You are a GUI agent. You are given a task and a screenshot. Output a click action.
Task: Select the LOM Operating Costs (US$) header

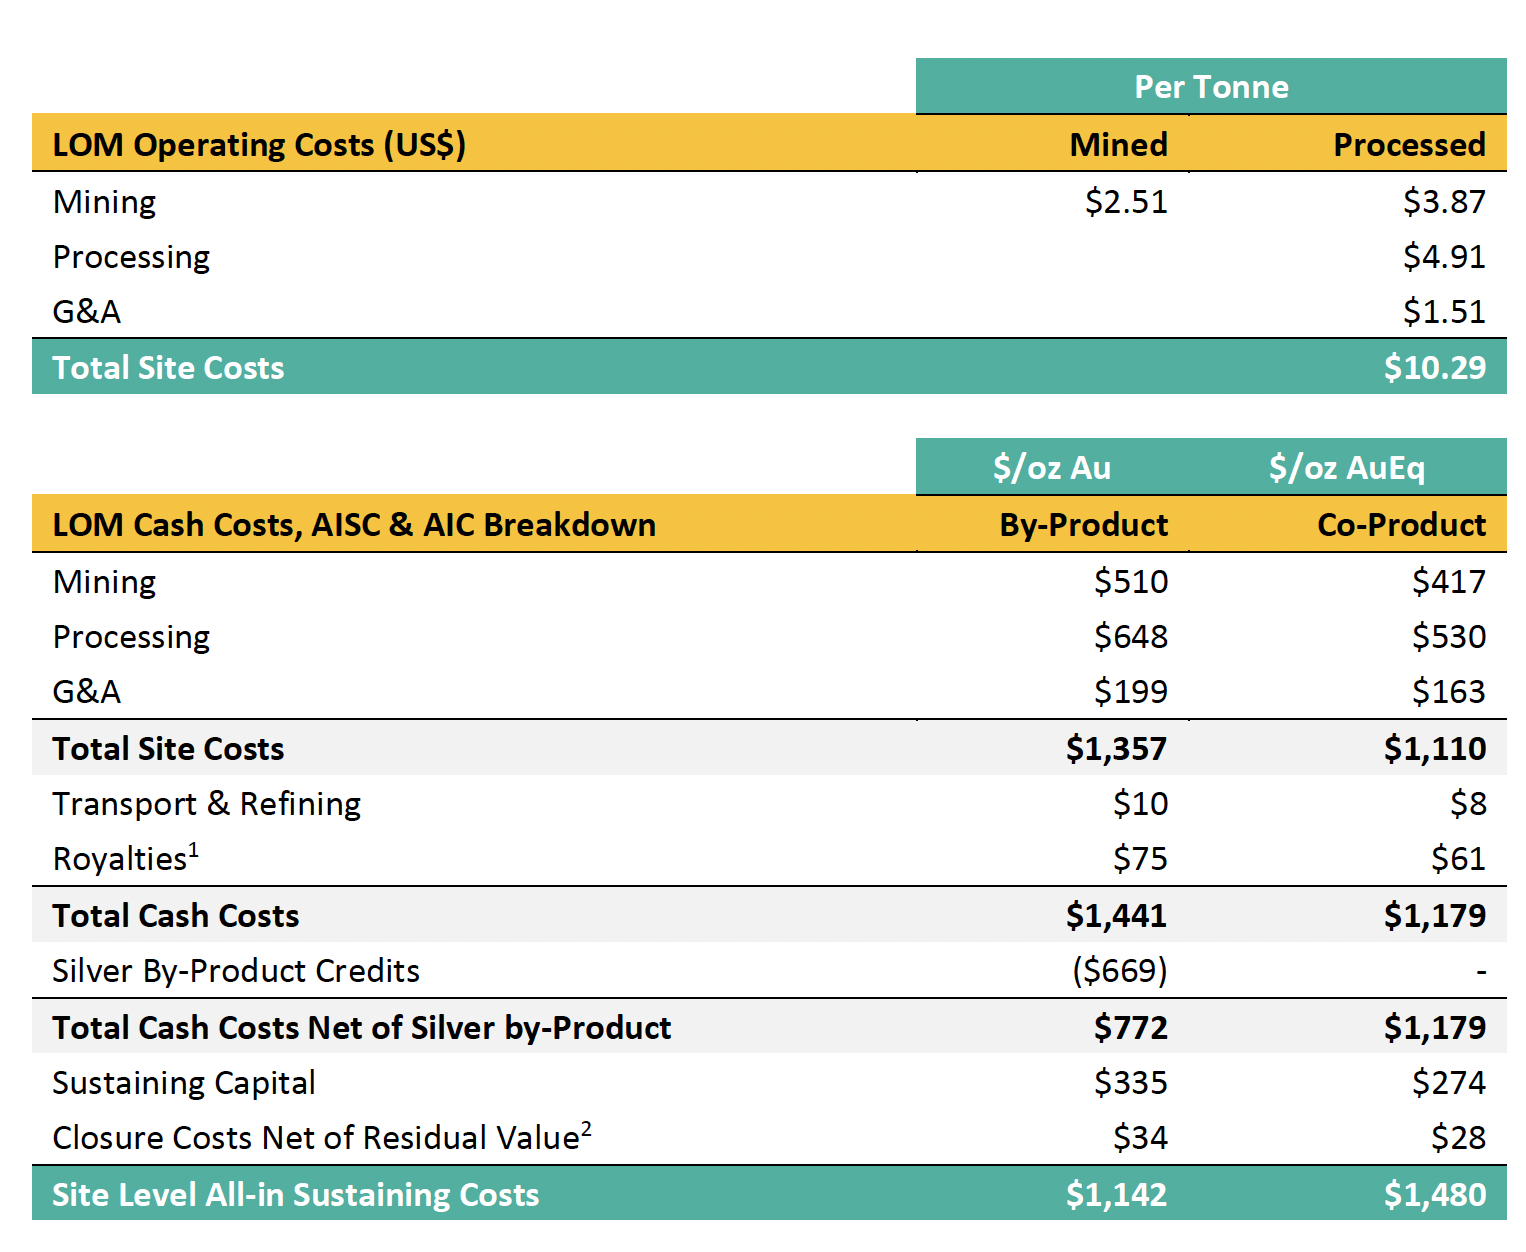tap(259, 145)
